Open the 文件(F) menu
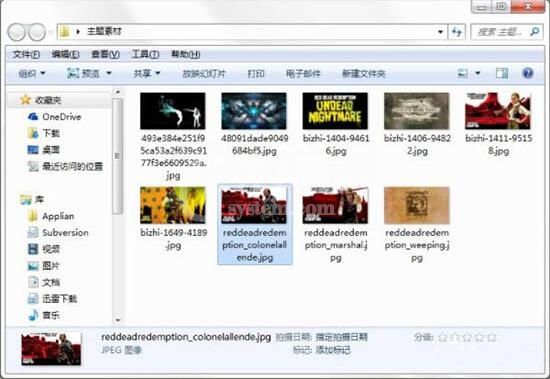This screenshot has width=550, height=379. pyautogui.click(x=26, y=54)
